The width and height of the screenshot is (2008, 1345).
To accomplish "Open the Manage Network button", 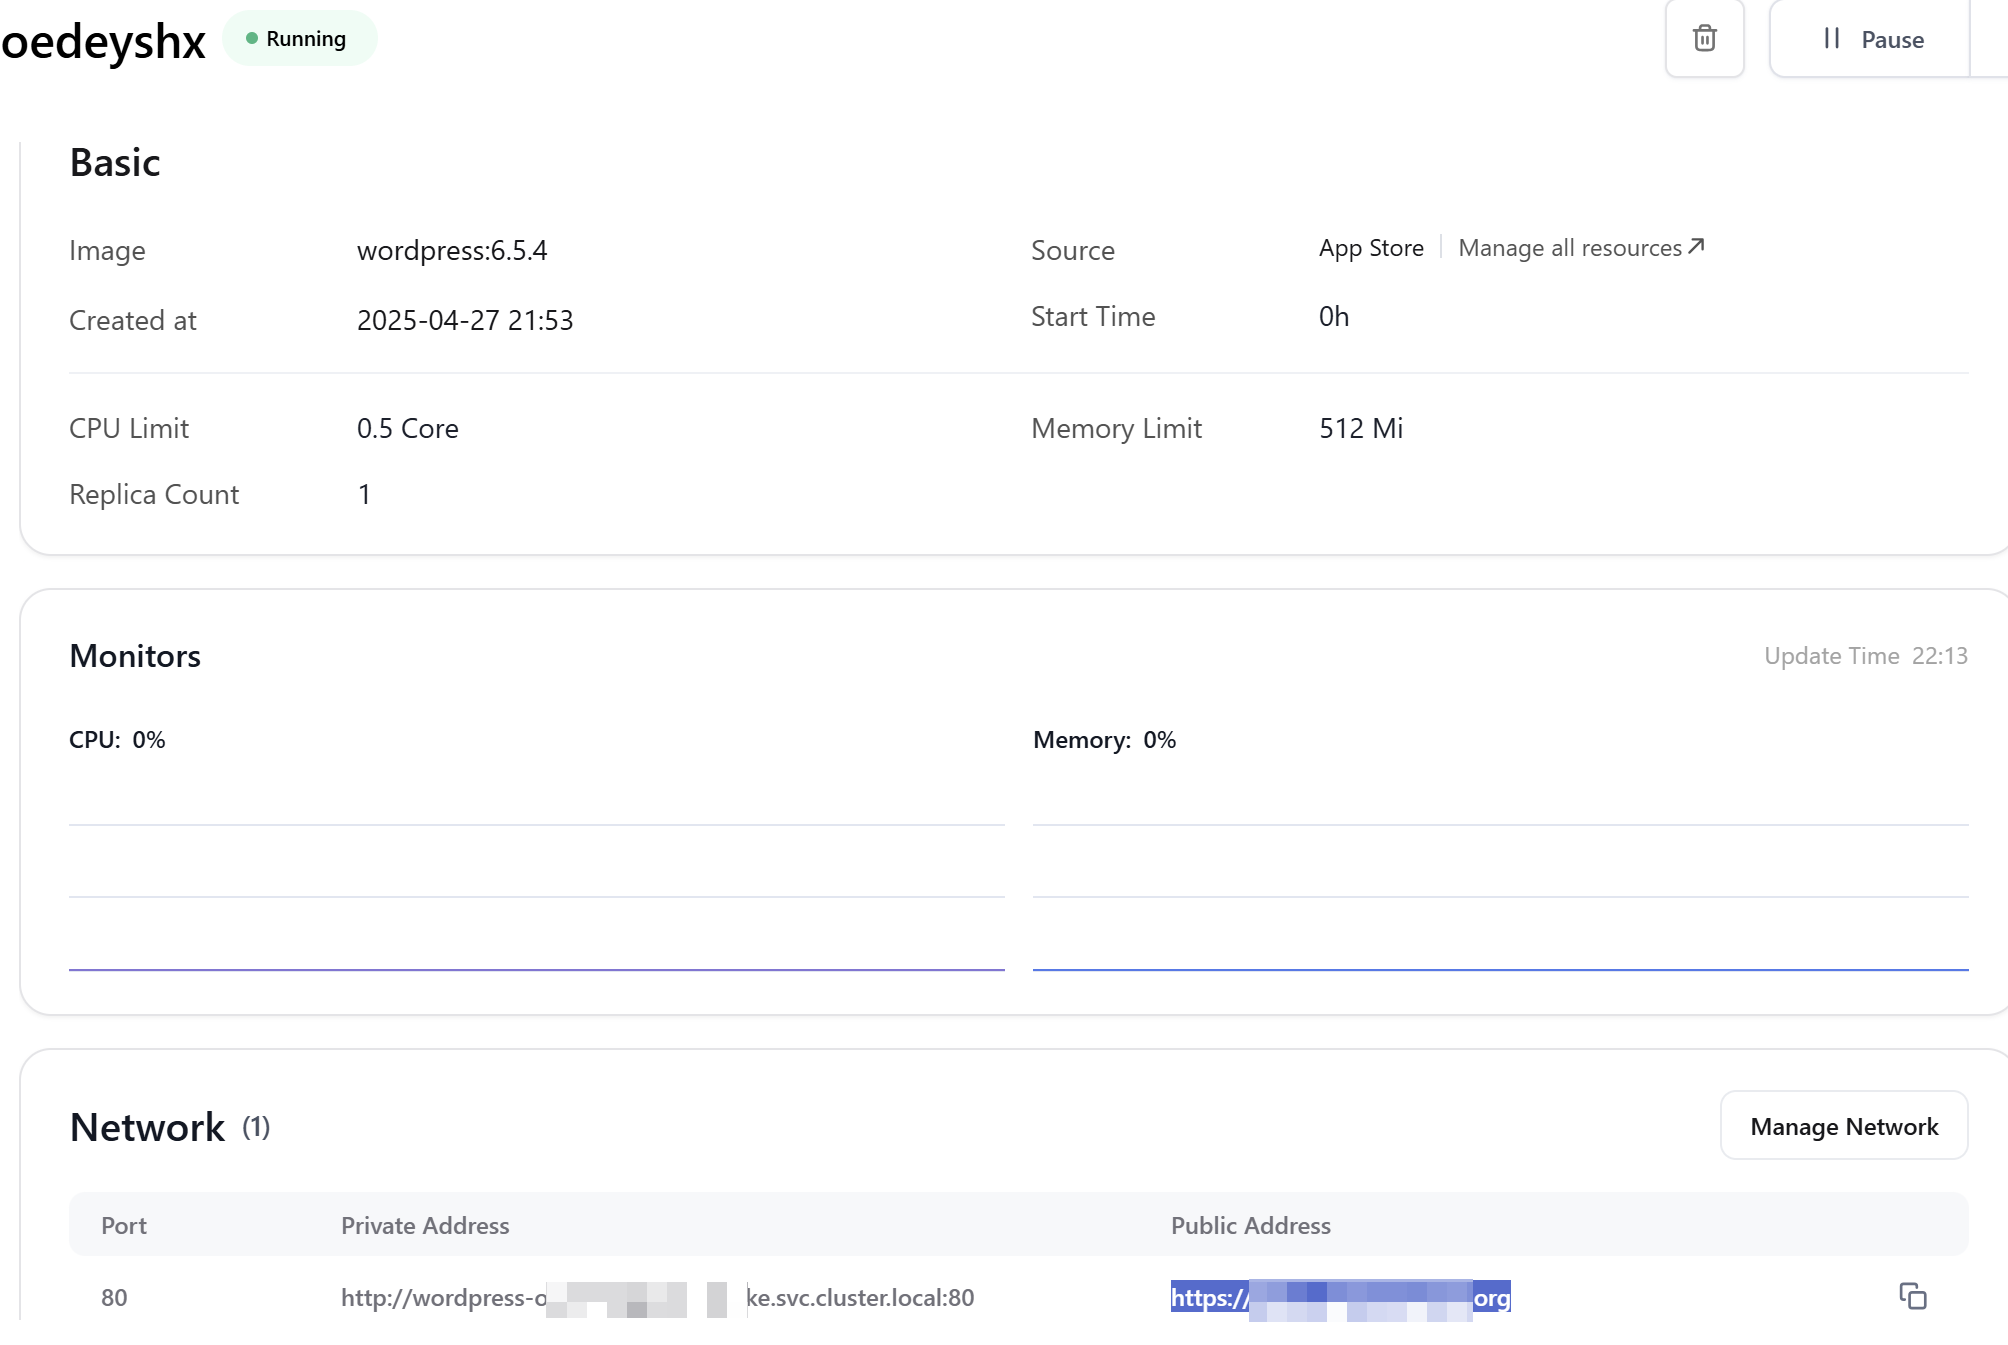I will (x=1844, y=1126).
